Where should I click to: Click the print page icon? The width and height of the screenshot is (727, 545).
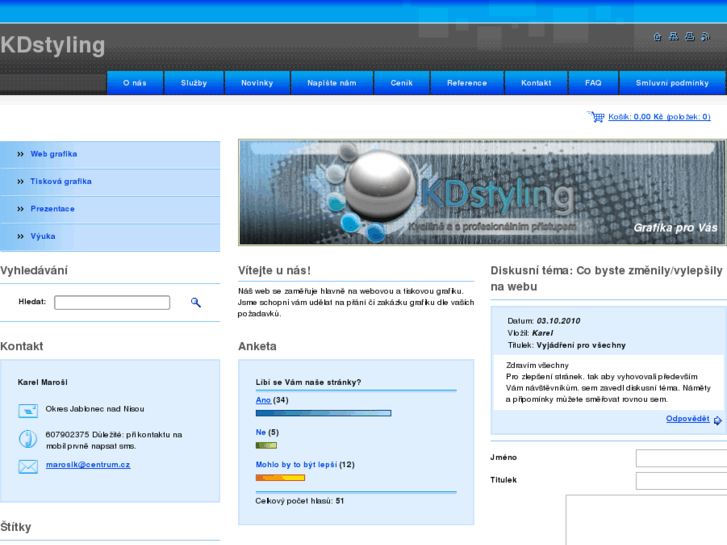click(x=690, y=37)
